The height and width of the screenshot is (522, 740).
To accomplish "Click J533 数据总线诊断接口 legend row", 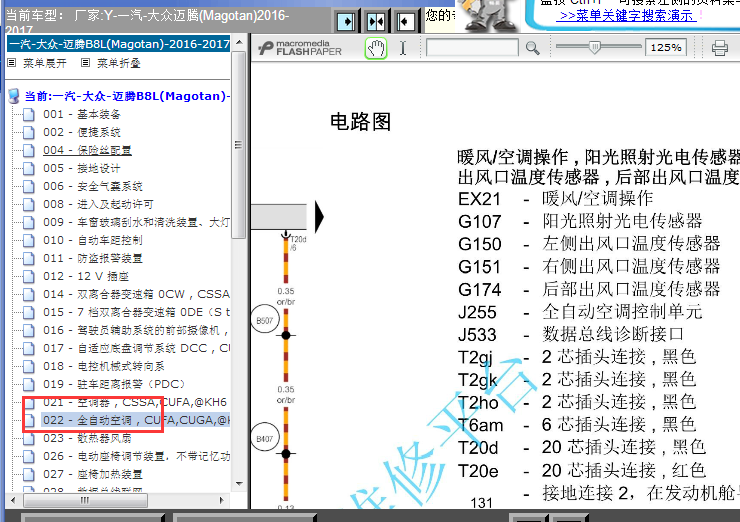I will click(x=571, y=335).
